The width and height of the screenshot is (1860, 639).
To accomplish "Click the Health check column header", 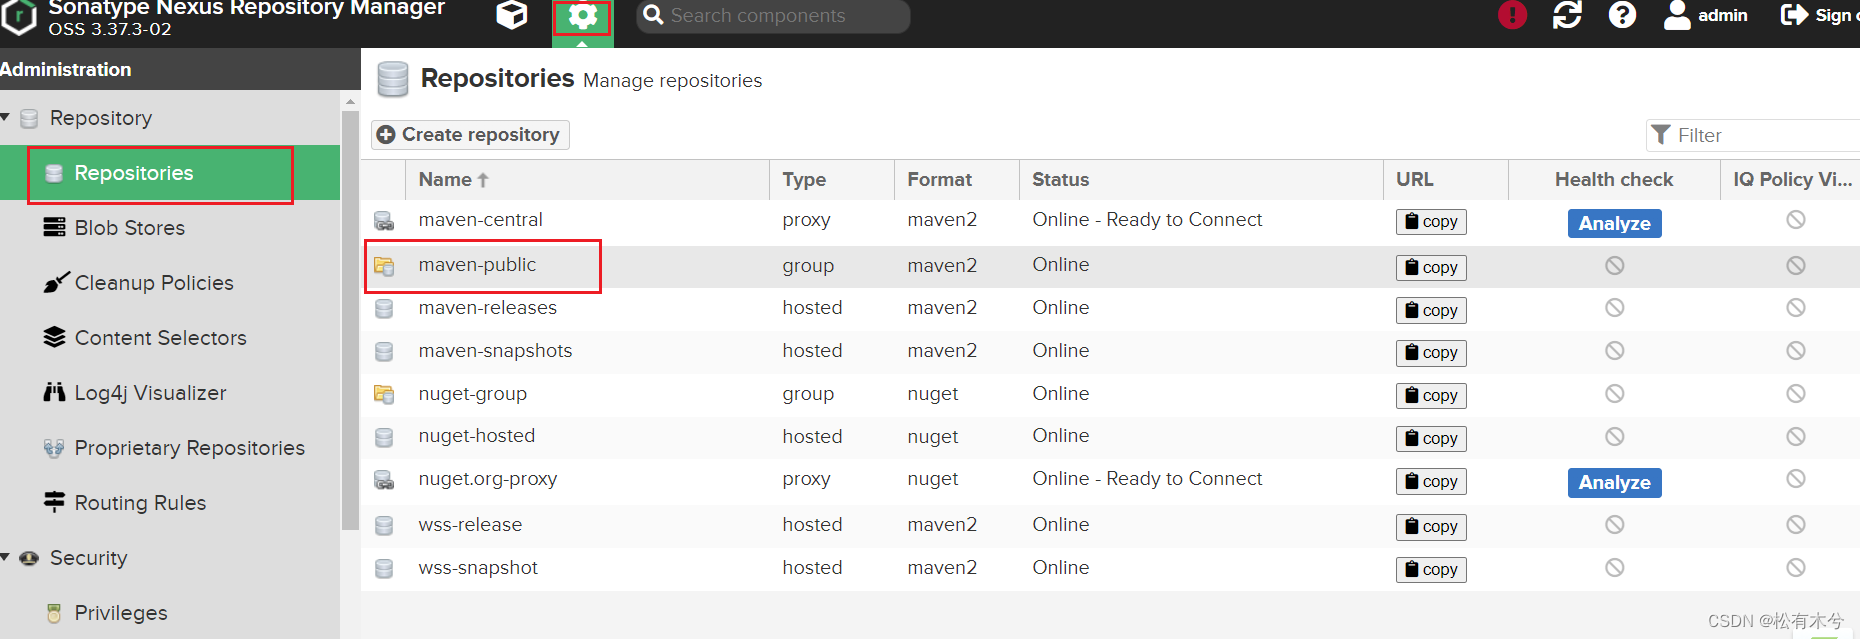I will 1614,180.
